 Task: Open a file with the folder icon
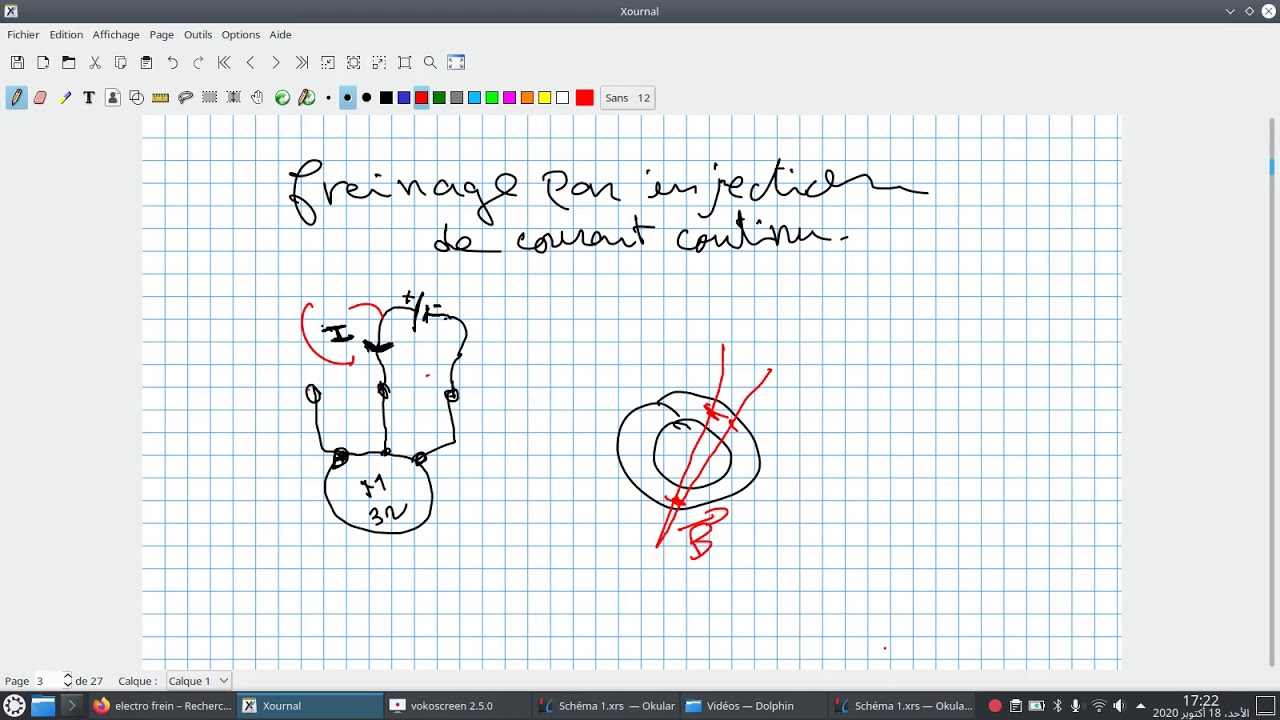pos(69,62)
